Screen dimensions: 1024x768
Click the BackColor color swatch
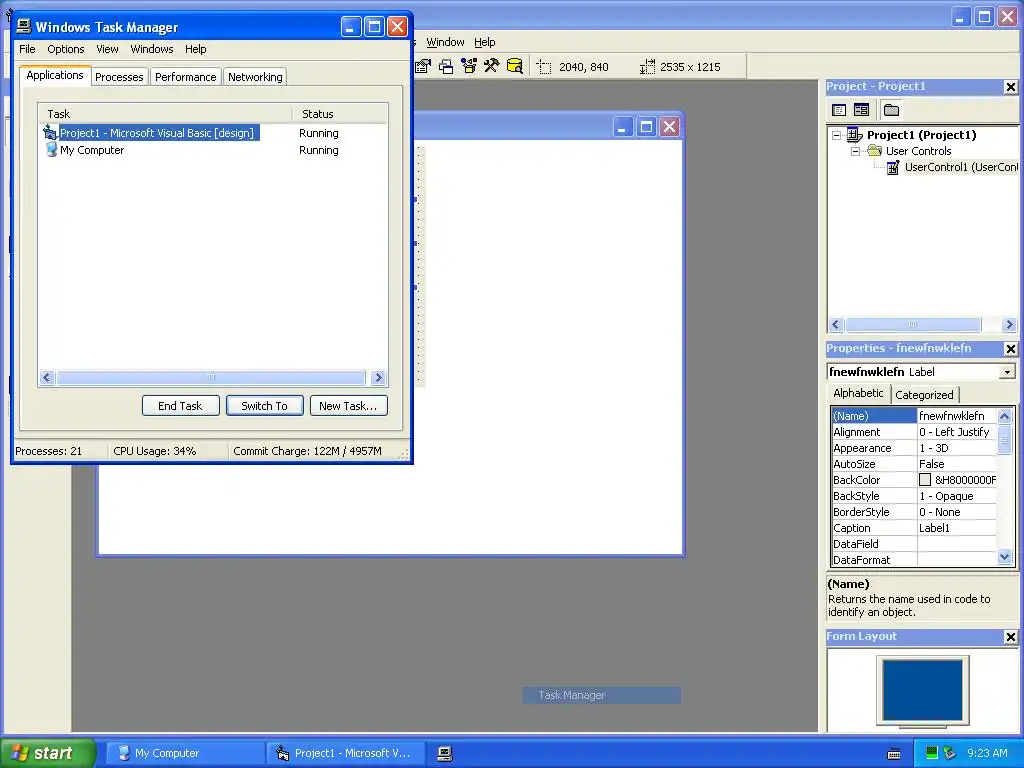(x=925, y=480)
